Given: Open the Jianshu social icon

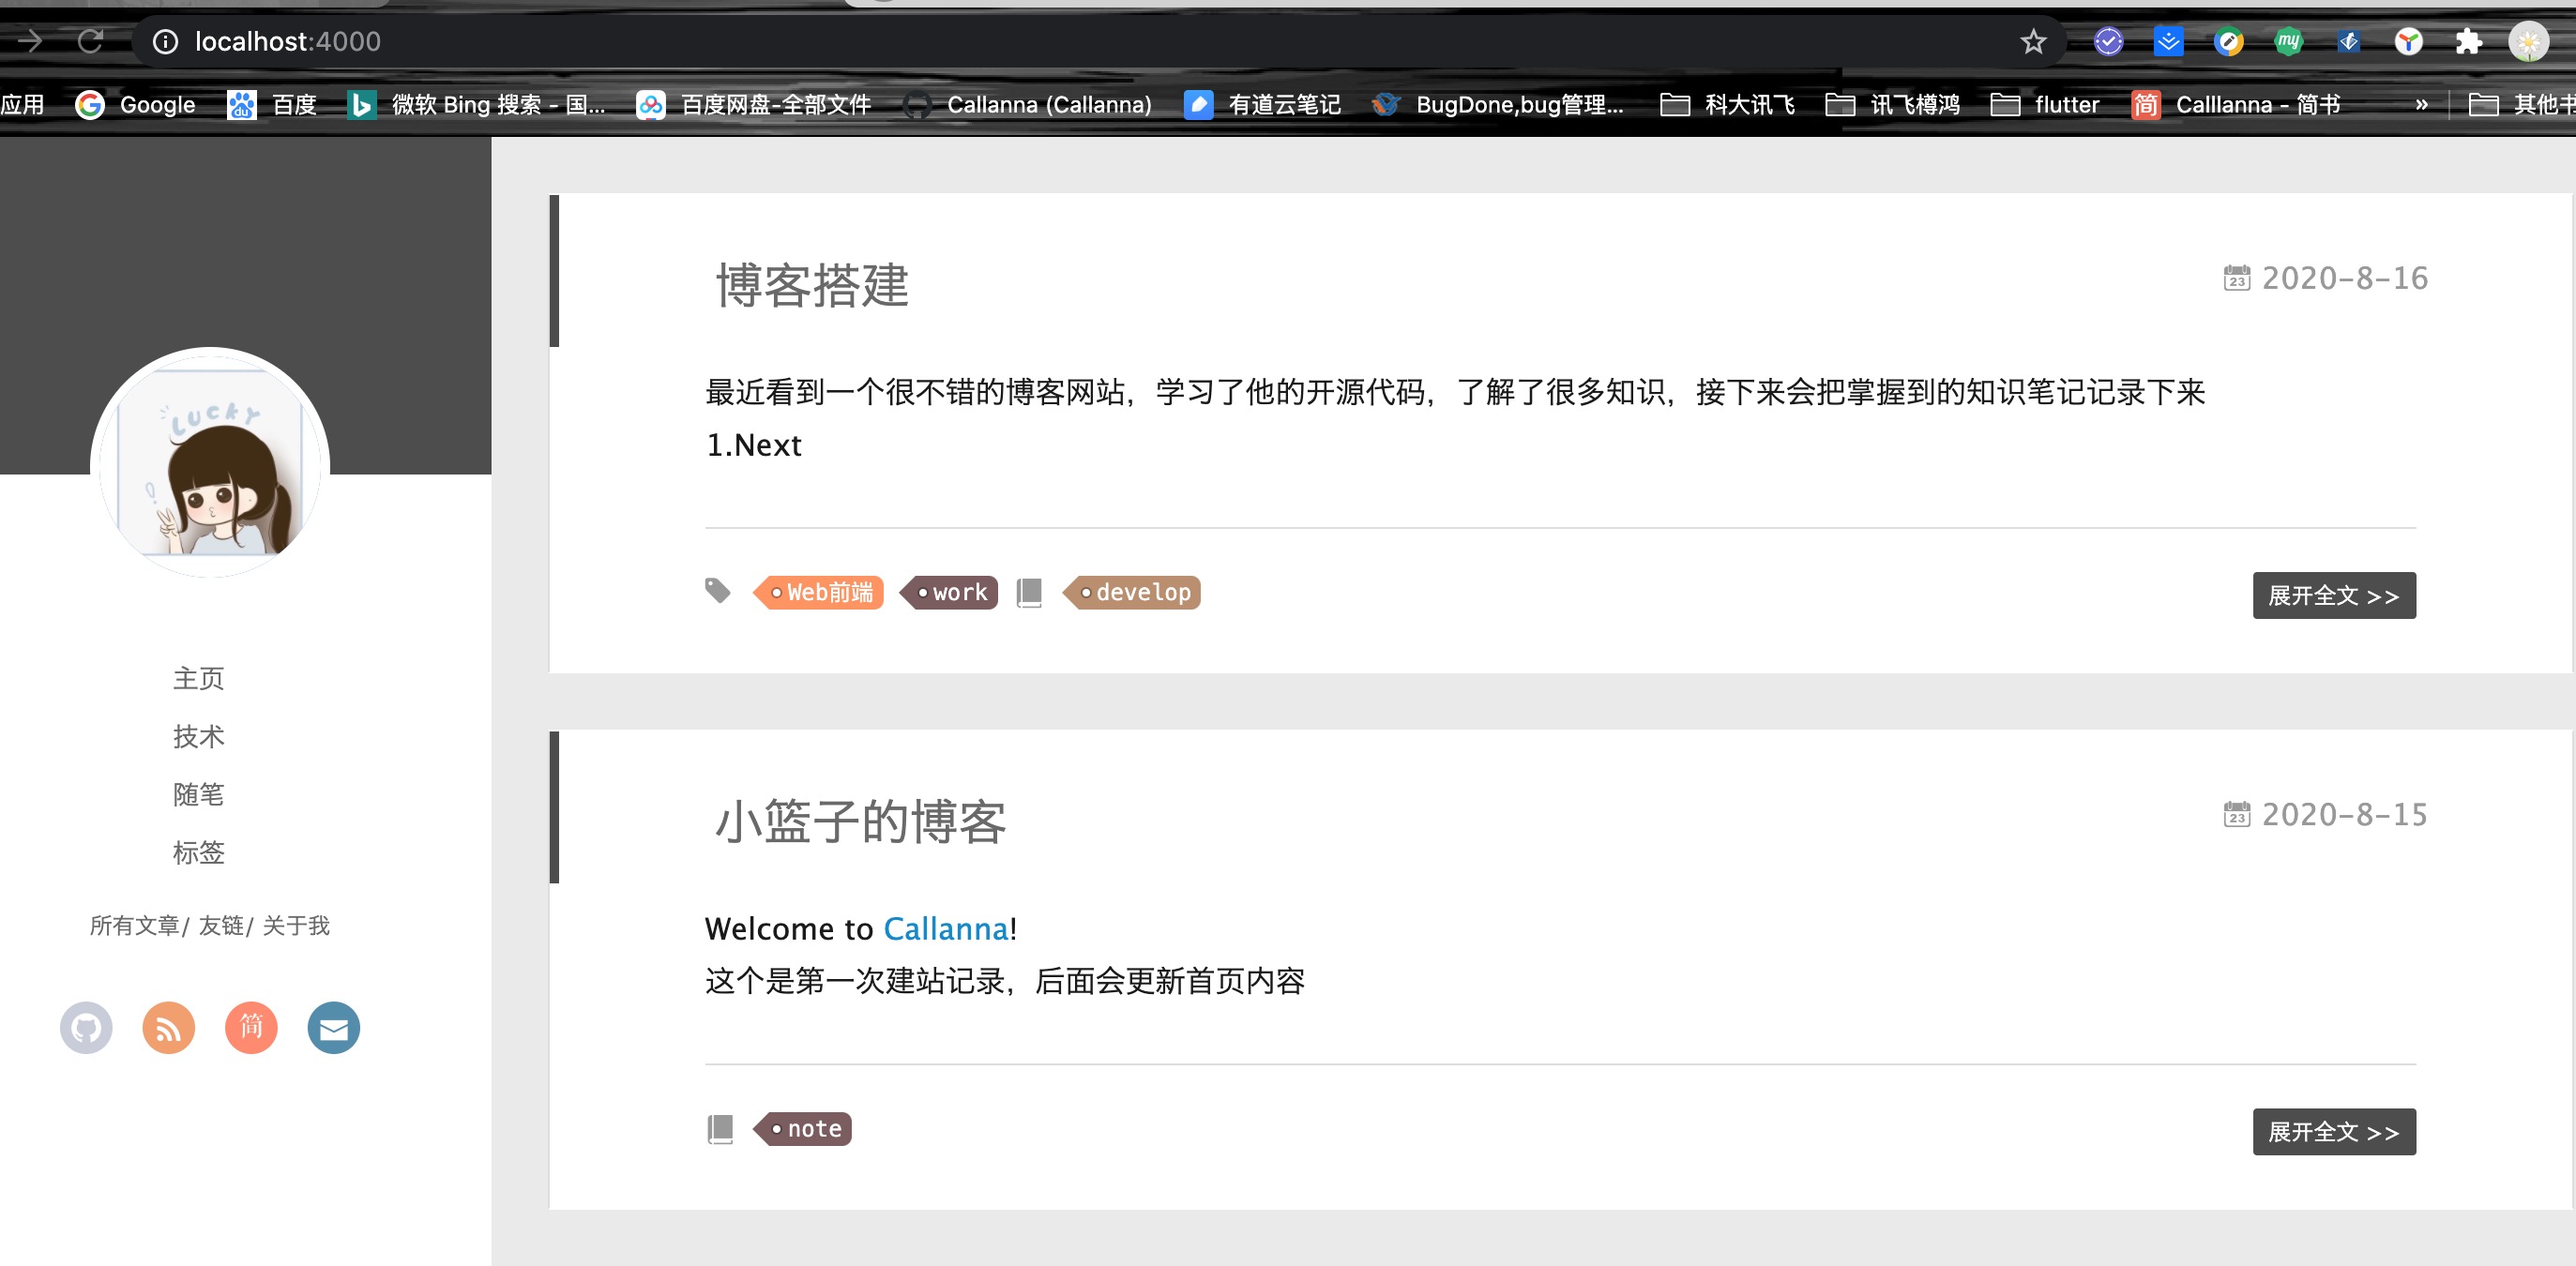Looking at the screenshot, I should click(251, 1027).
